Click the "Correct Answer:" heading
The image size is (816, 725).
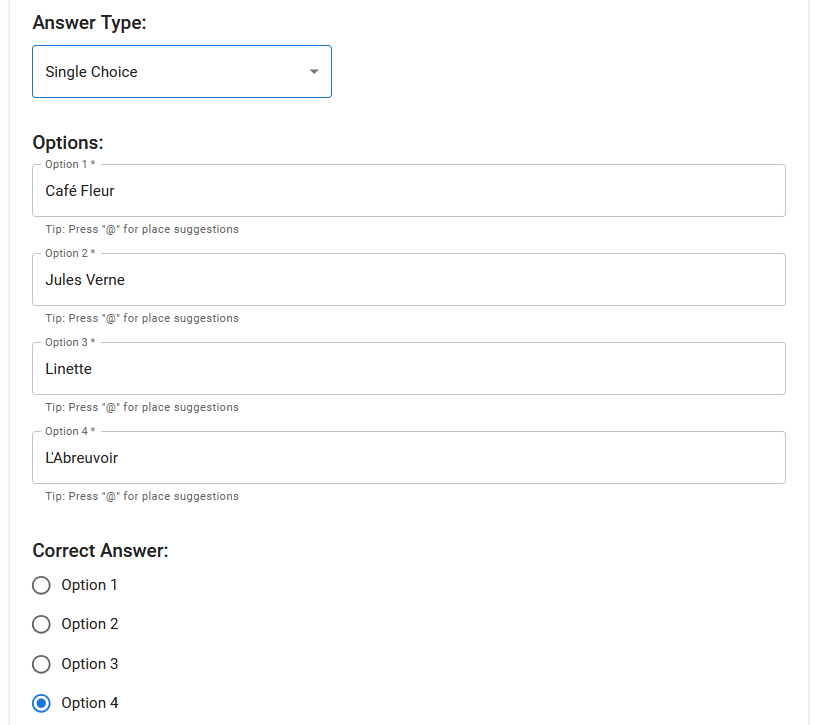point(100,551)
